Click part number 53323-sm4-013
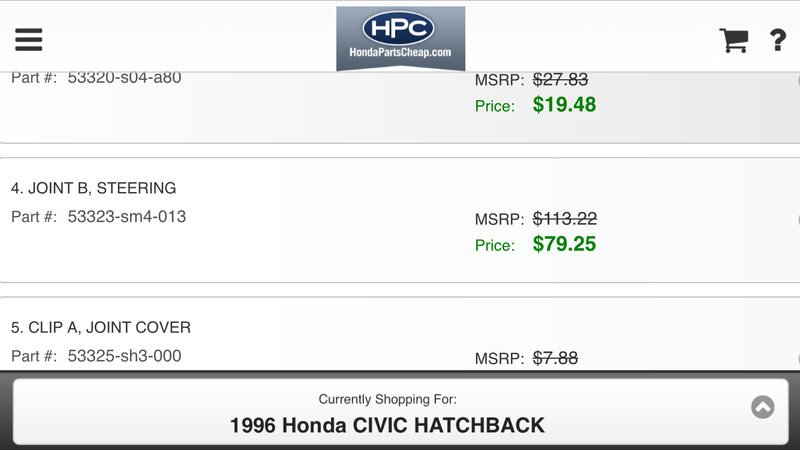Viewport: 800px width, 450px height. [x=127, y=216]
